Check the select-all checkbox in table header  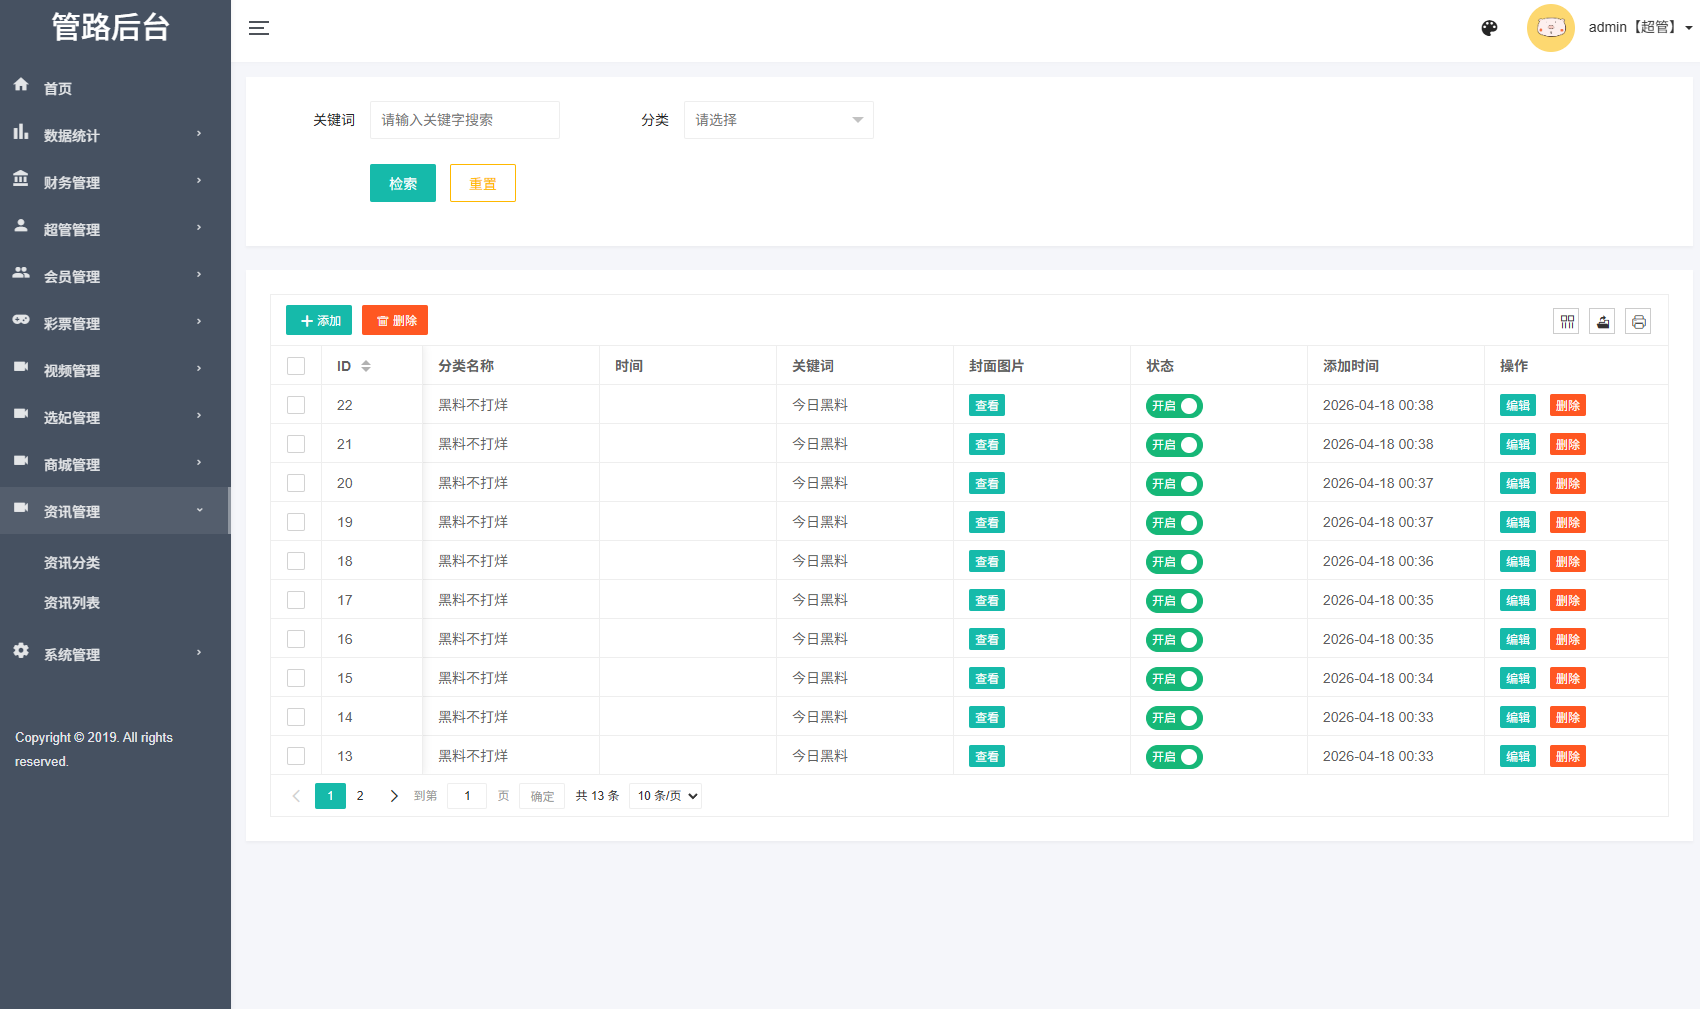click(296, 366)
